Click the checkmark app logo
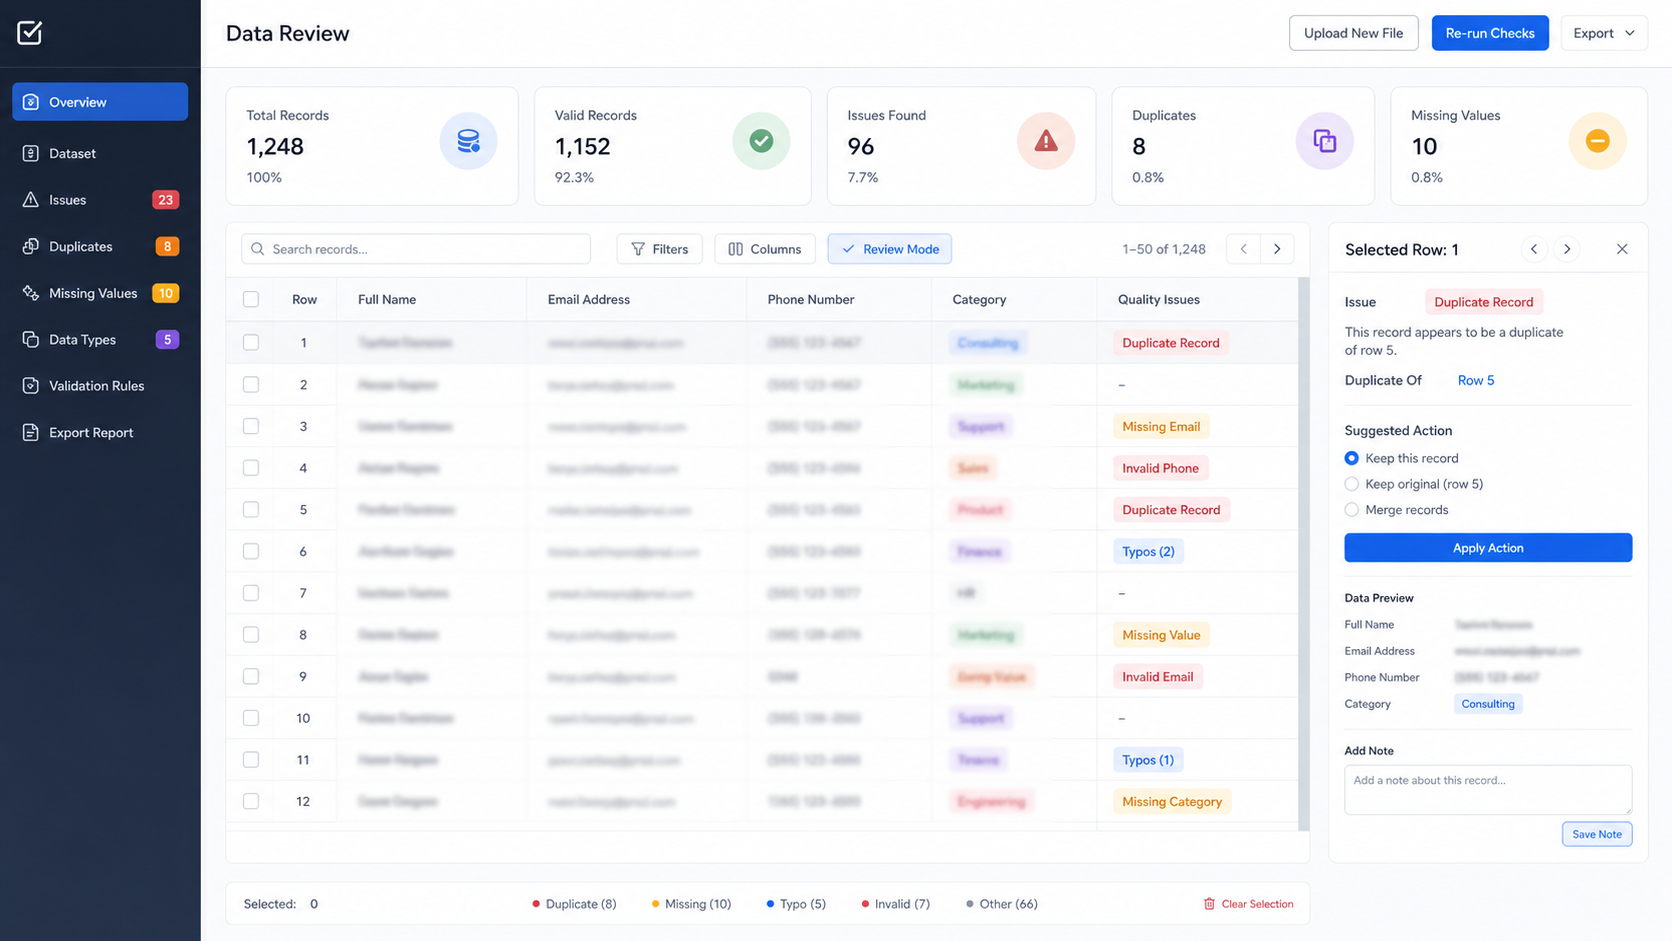Viewport: 1672px width, 941px height. (30, 33)
